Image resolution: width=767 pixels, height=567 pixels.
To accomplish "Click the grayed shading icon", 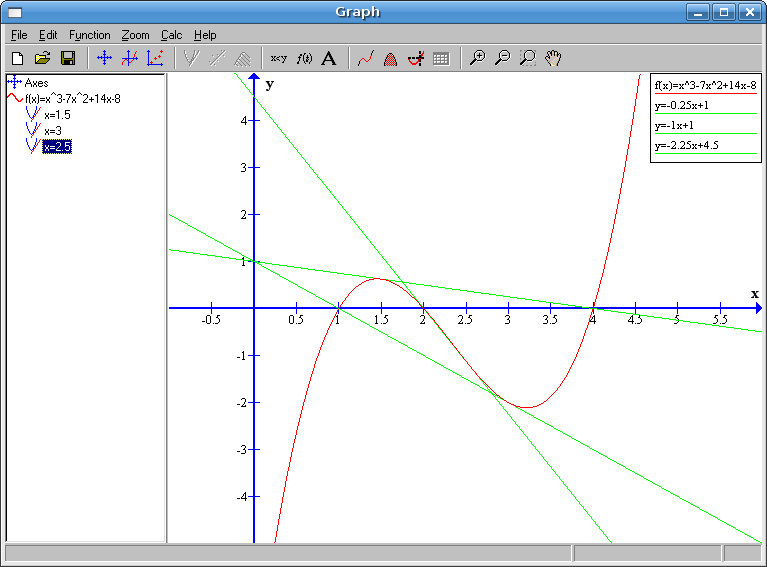I will click(243, 59).
